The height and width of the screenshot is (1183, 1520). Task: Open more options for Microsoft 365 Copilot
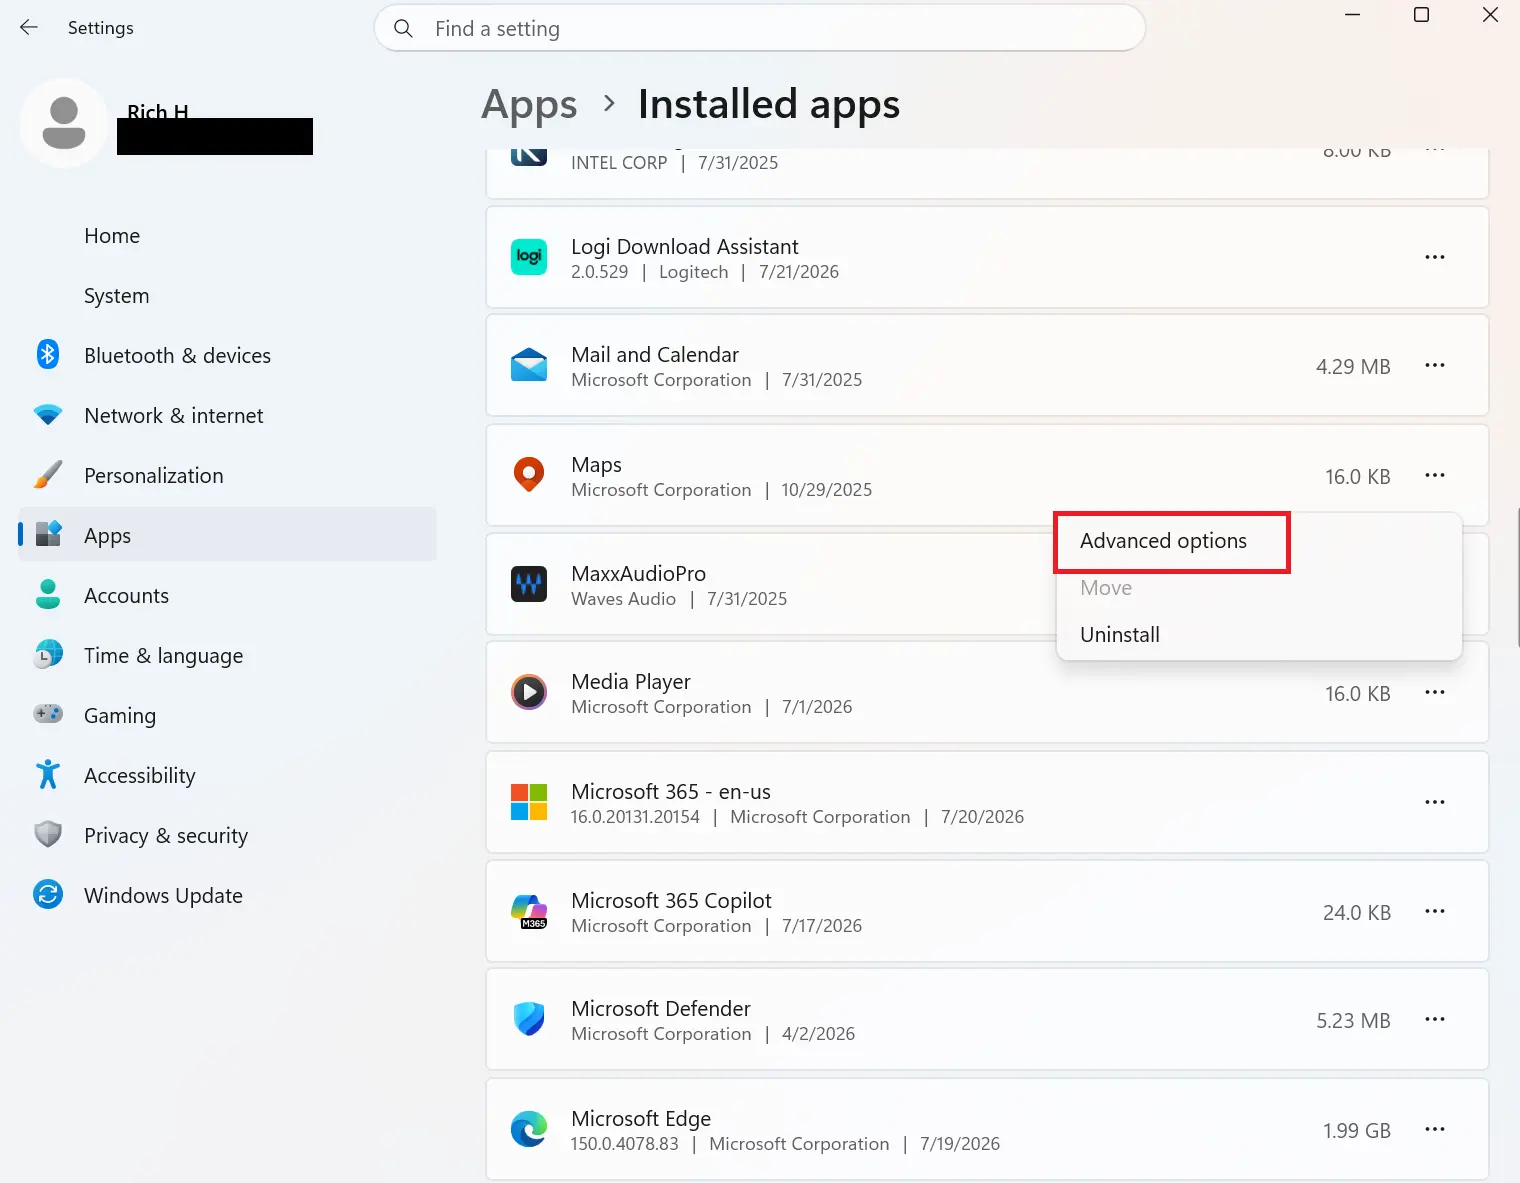(x=1435, y=911)
